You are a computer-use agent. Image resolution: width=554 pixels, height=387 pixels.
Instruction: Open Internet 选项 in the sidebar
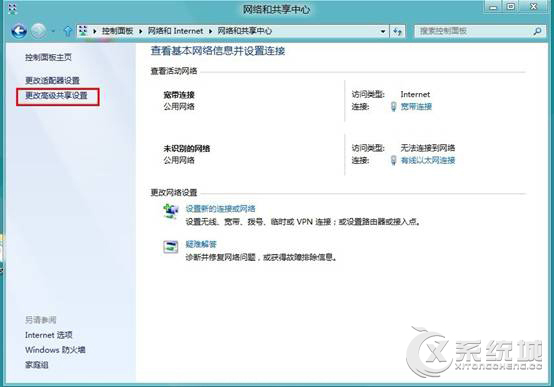point(49,335)
